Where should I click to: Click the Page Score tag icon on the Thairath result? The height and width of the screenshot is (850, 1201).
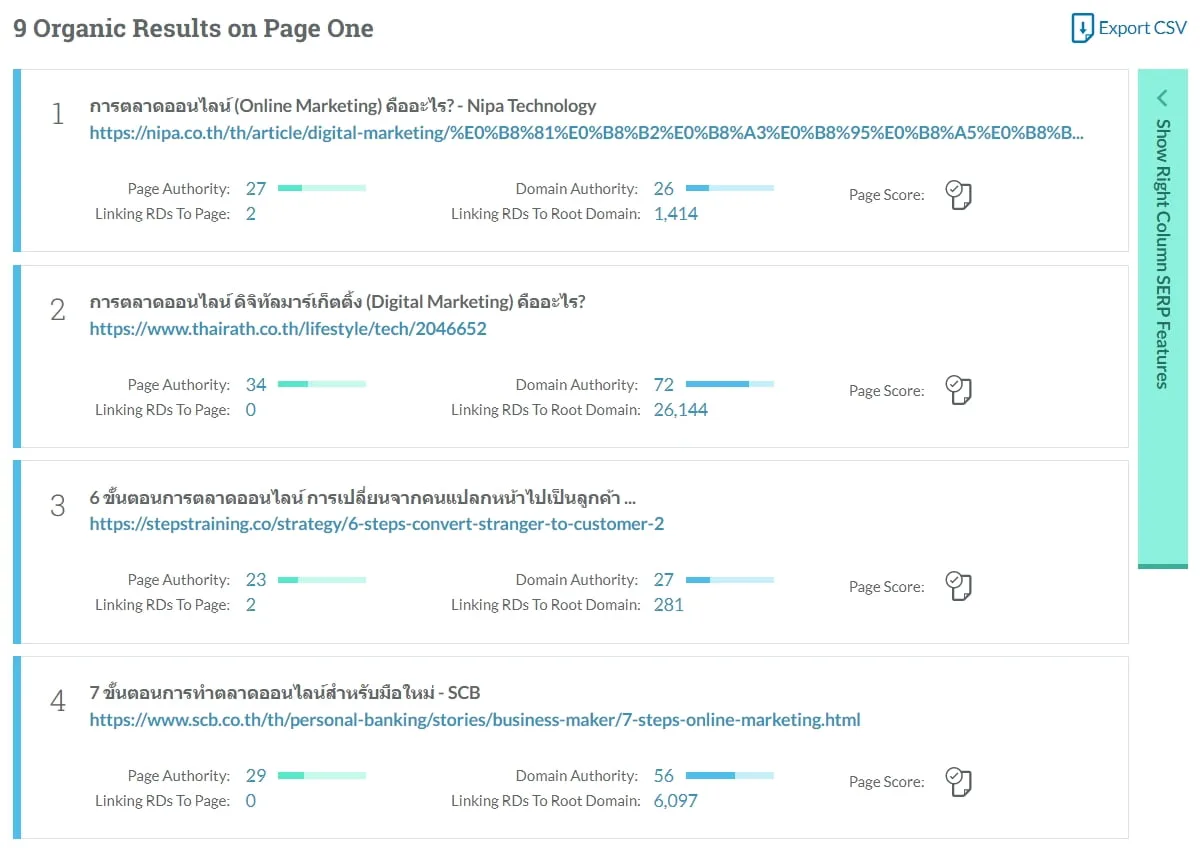pyautogui.click(x=959, y=390)
